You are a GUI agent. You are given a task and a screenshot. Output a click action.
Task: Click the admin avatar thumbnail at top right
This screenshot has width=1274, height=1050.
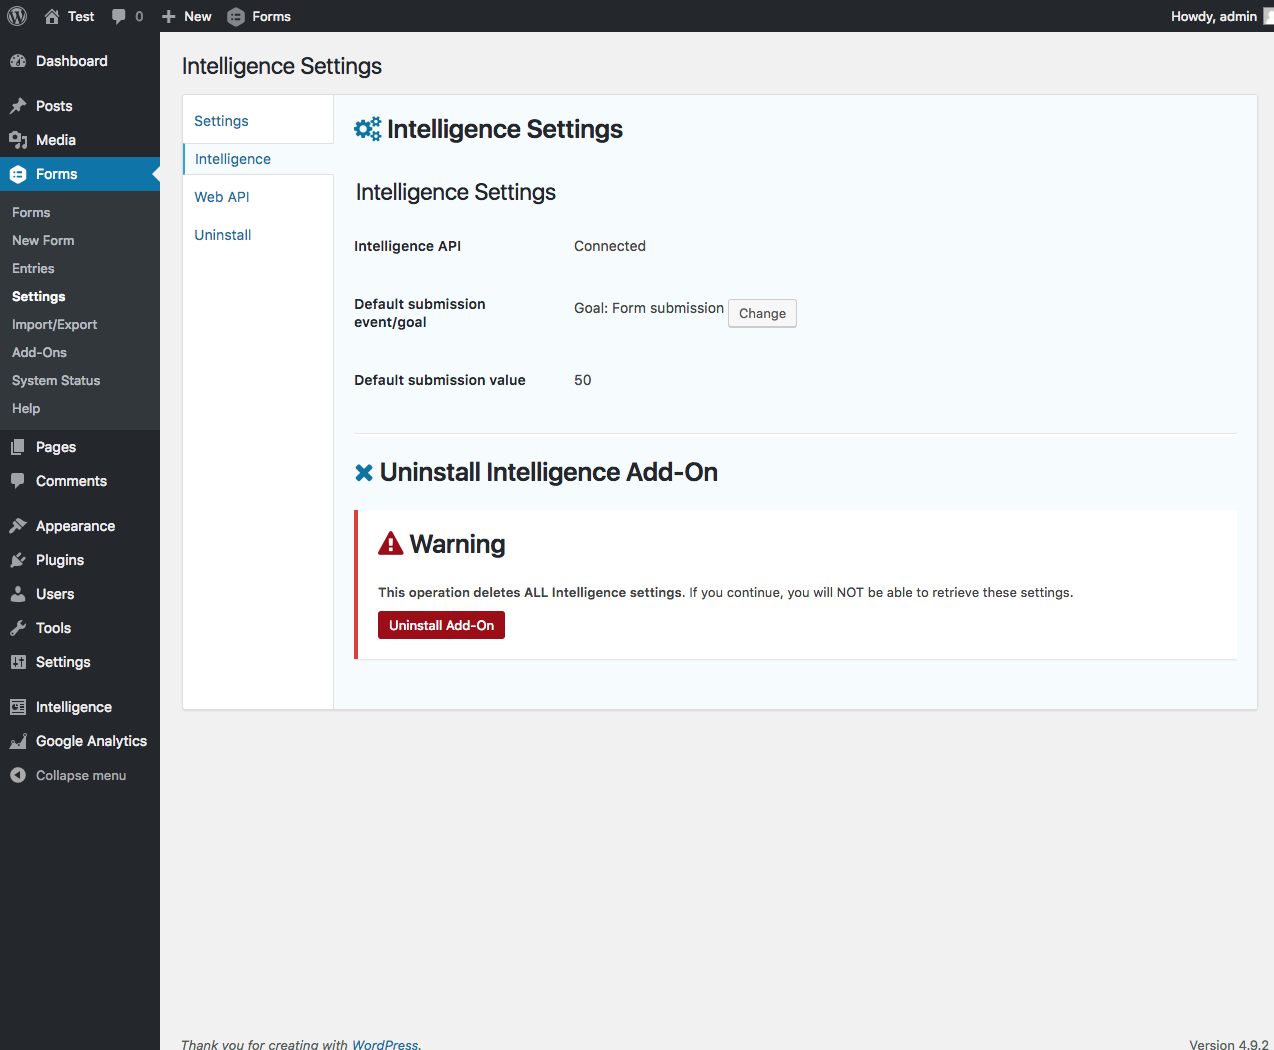(x=1269, y=16)
